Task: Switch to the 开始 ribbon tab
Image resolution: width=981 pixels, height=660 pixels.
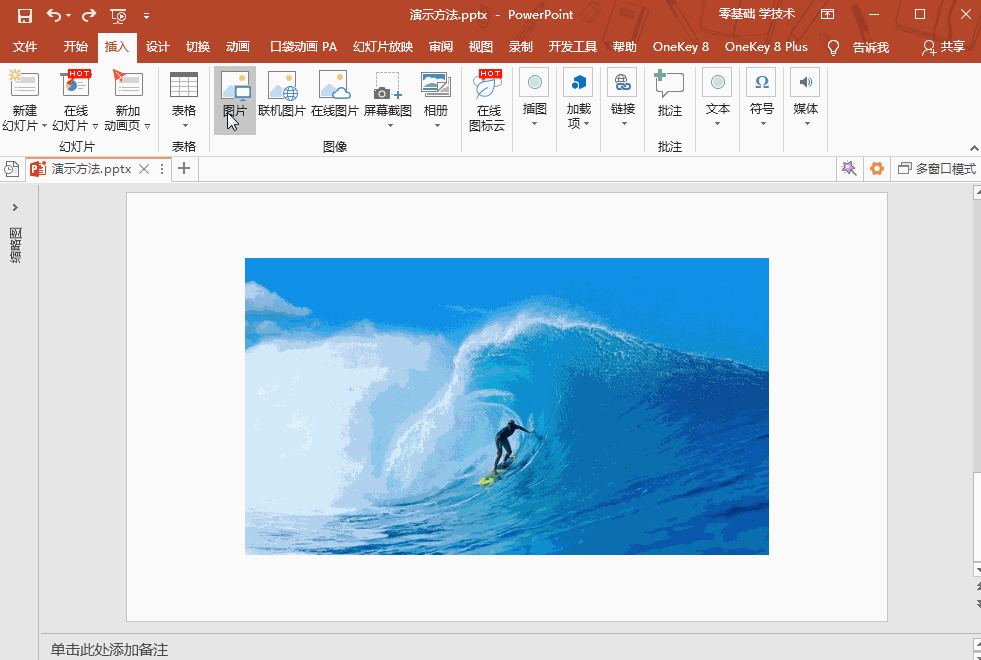Action: [x=76, y=47]
